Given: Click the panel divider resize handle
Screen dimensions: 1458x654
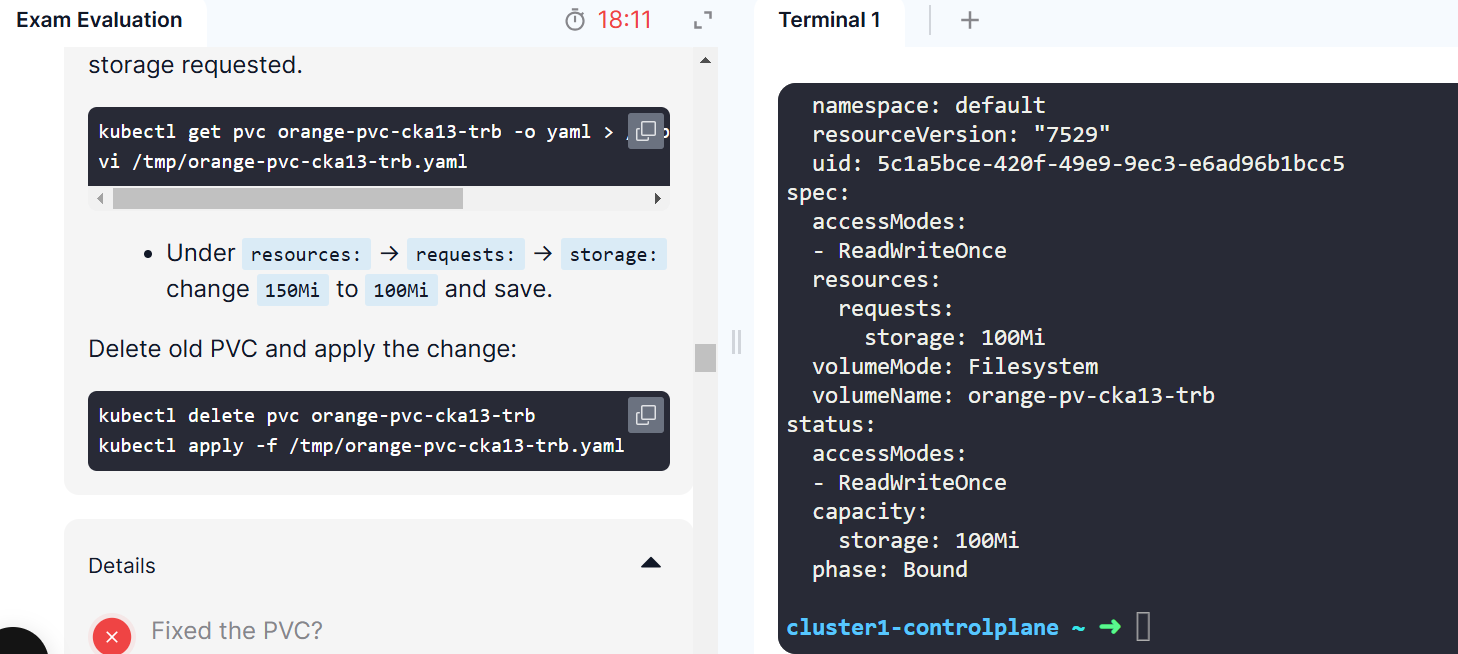Looking at the screenshot, I should [737, 342].
